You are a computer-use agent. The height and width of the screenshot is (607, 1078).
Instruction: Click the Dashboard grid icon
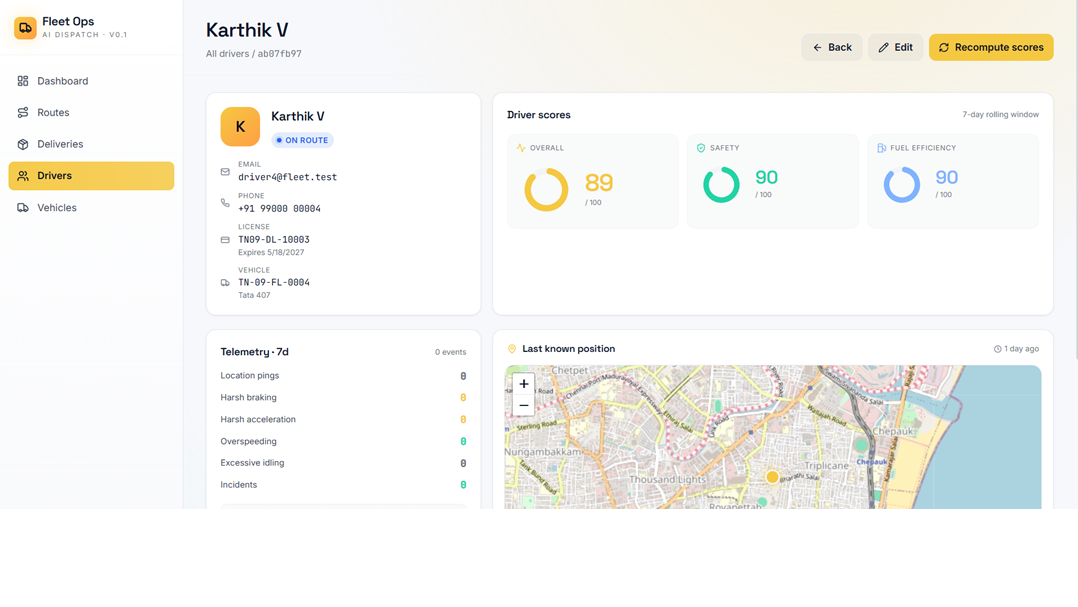coord(23,81)
